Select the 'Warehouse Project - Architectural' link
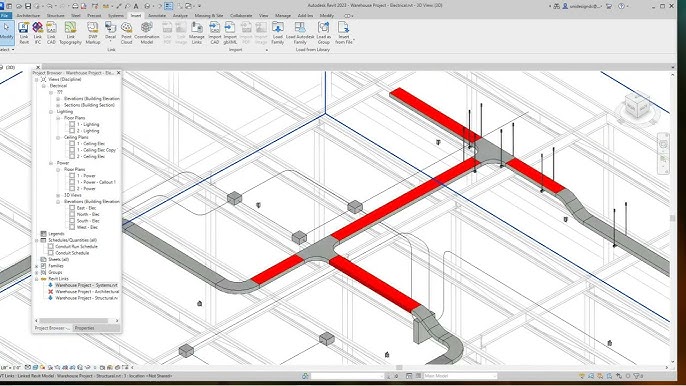The image size is (686, 386). point(87,291)
